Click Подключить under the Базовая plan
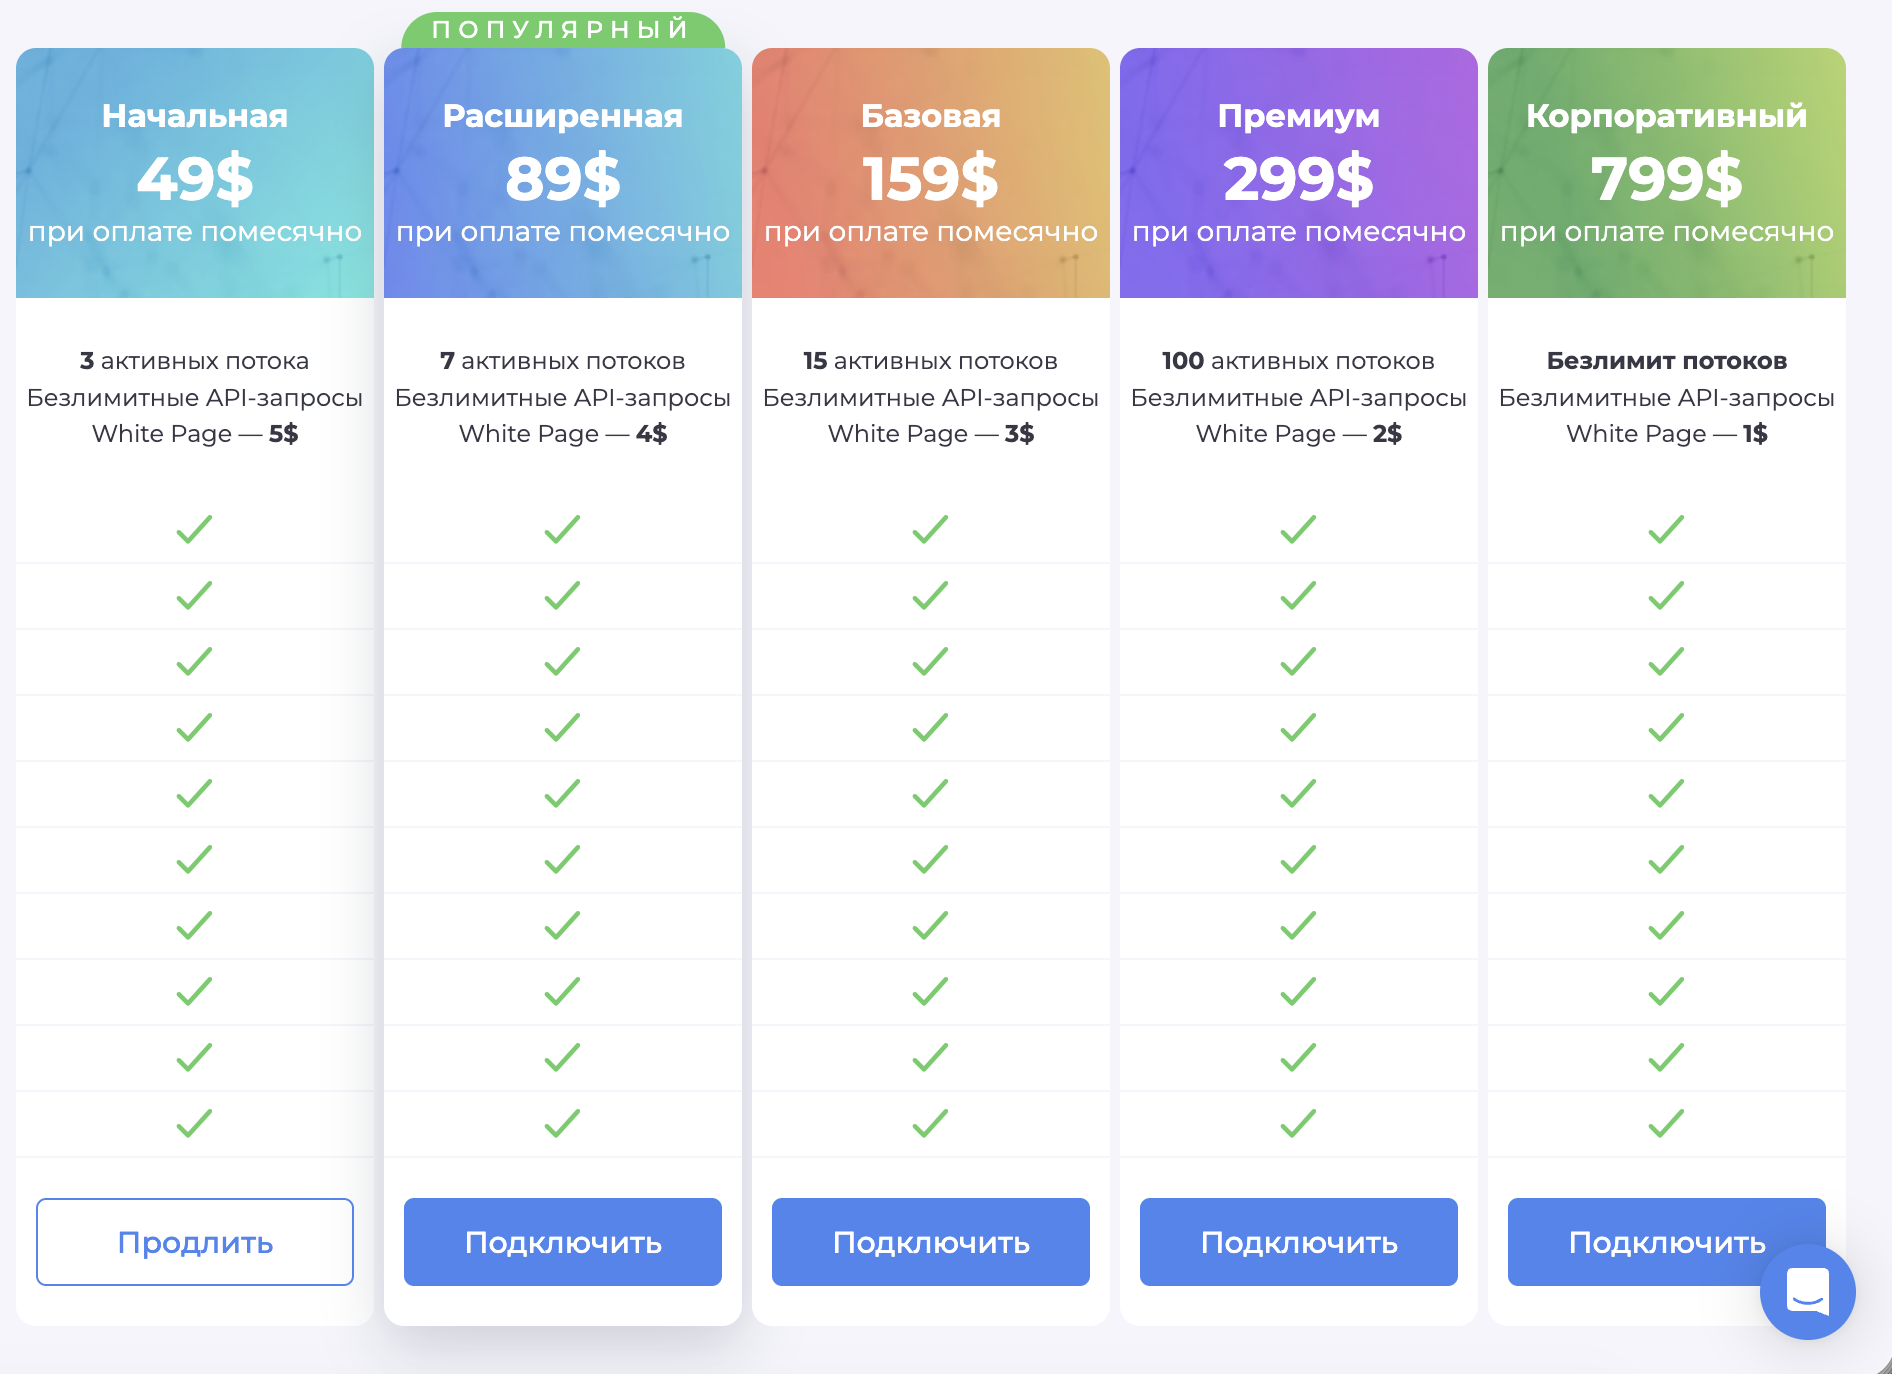 coord(931,1242)
